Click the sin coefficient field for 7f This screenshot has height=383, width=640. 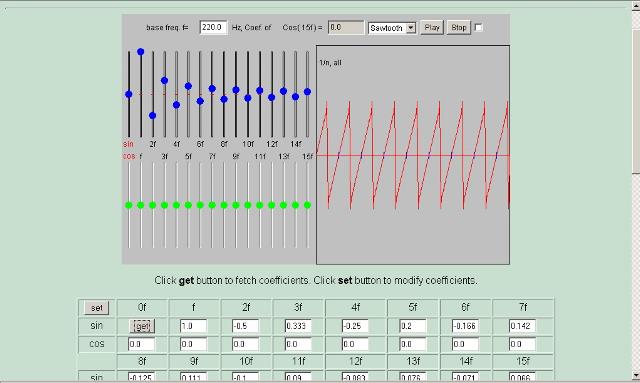[522, 326]
